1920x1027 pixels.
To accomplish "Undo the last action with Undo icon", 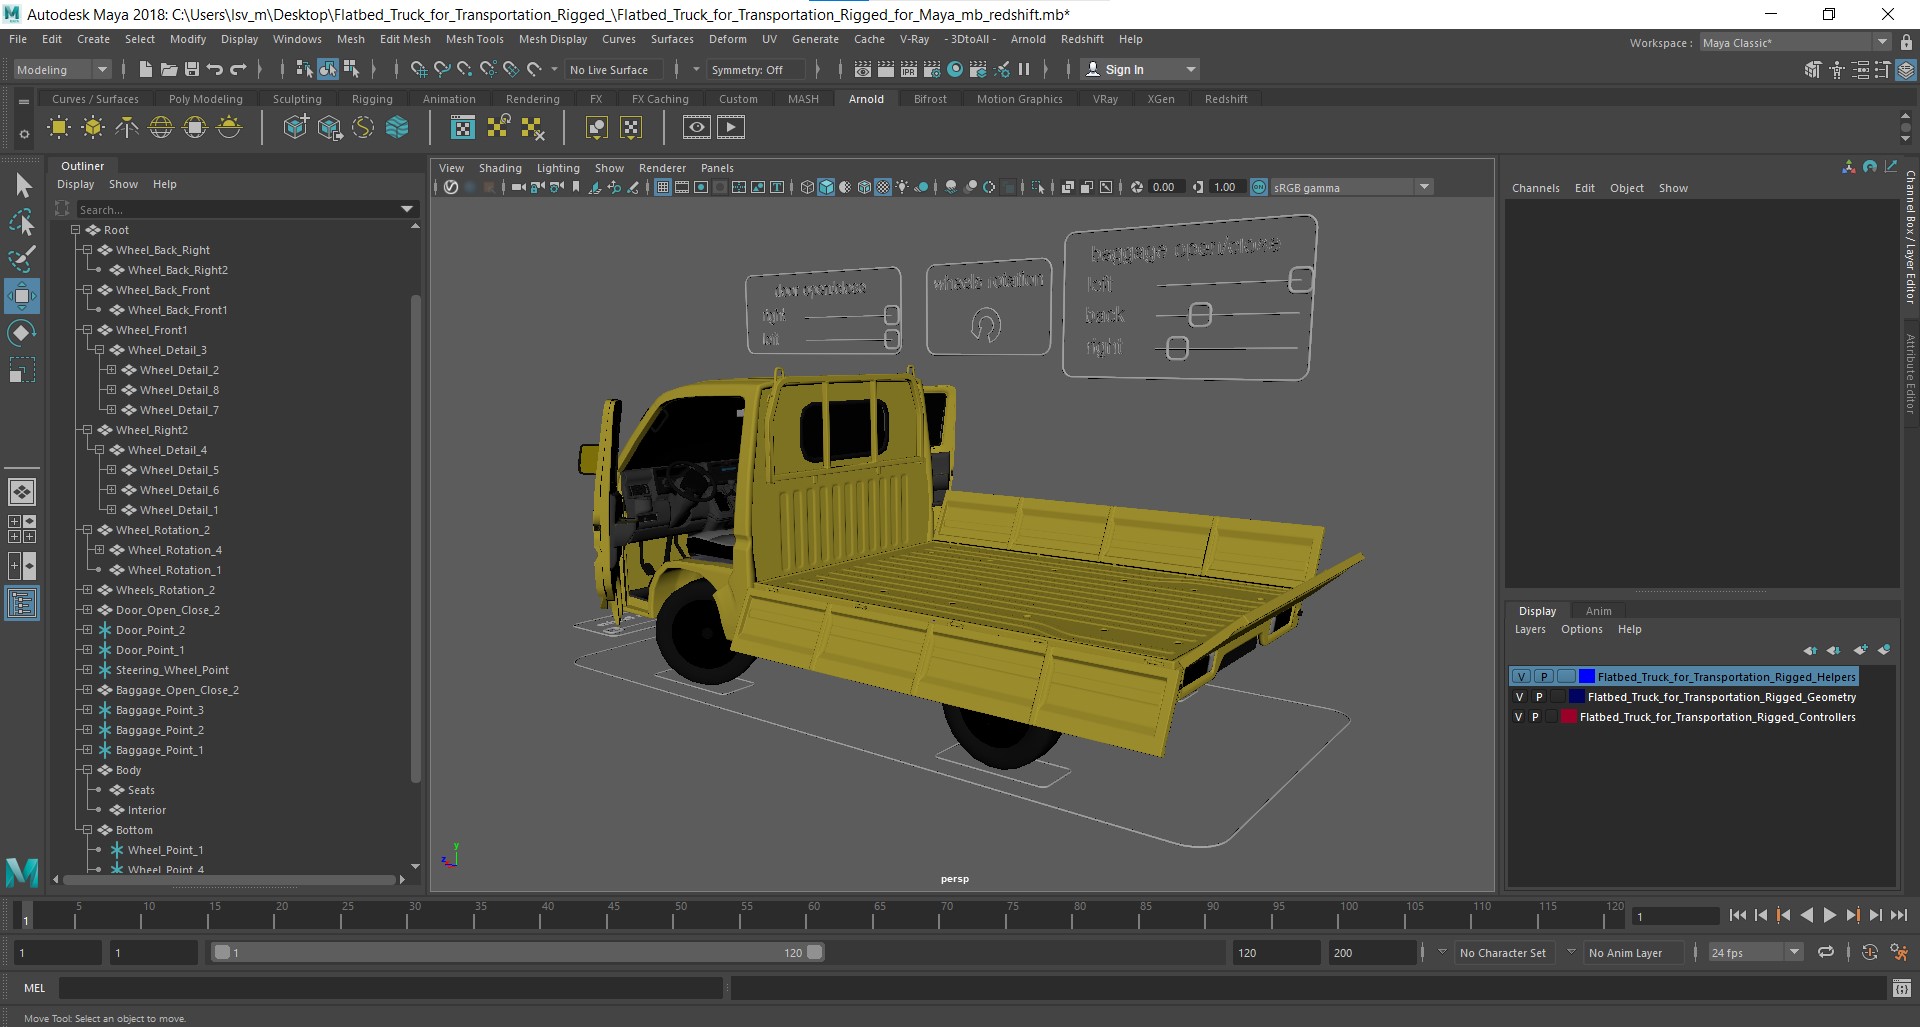I will pos(214,69).
